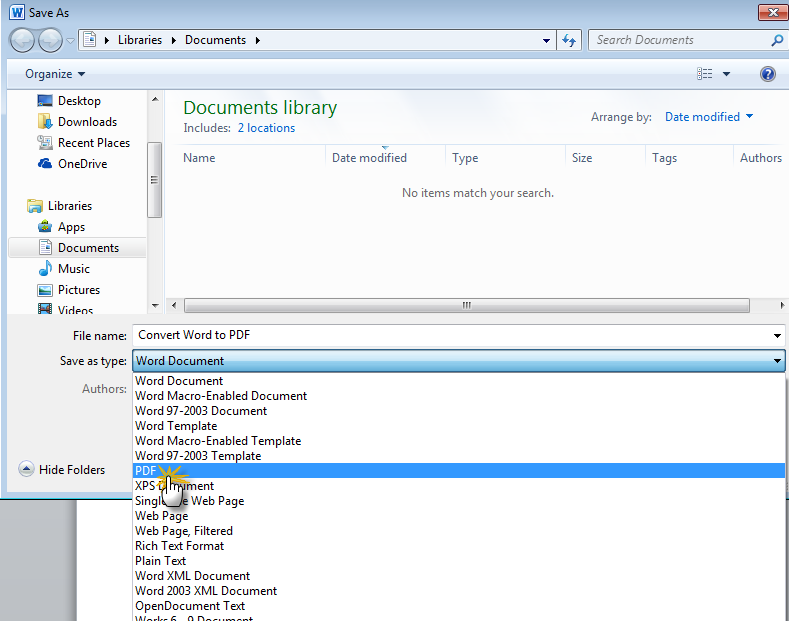
Task: Click horizontal scrollbar right arrow
Action: tap(782, 305)
